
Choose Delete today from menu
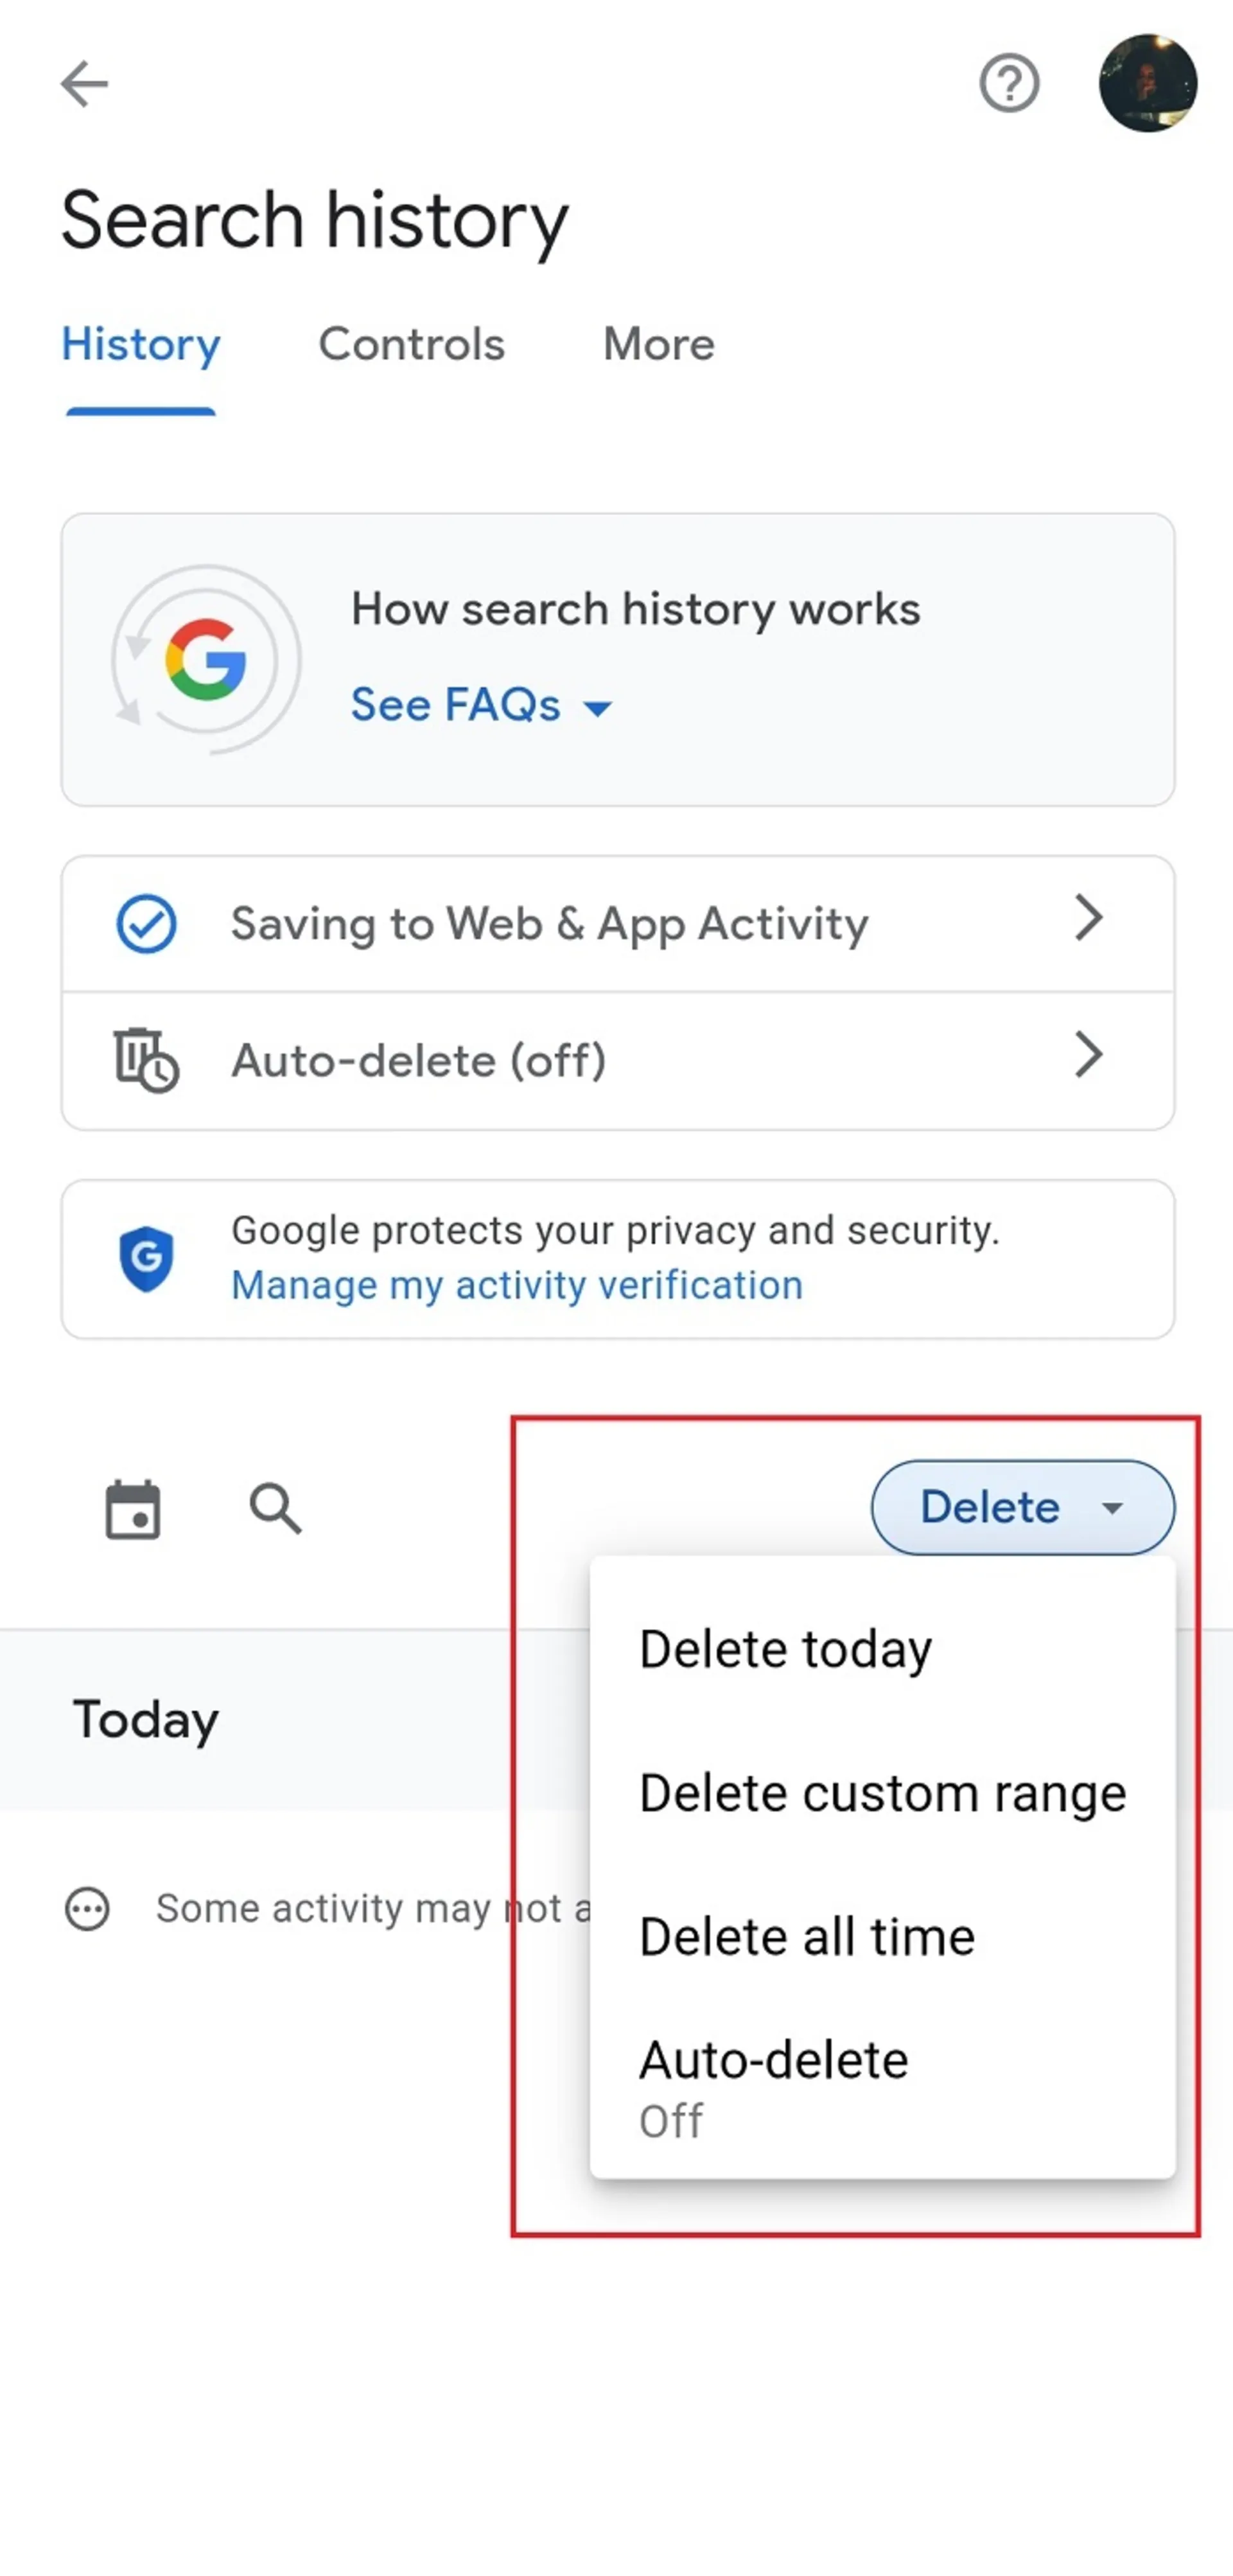[785, 1649]
